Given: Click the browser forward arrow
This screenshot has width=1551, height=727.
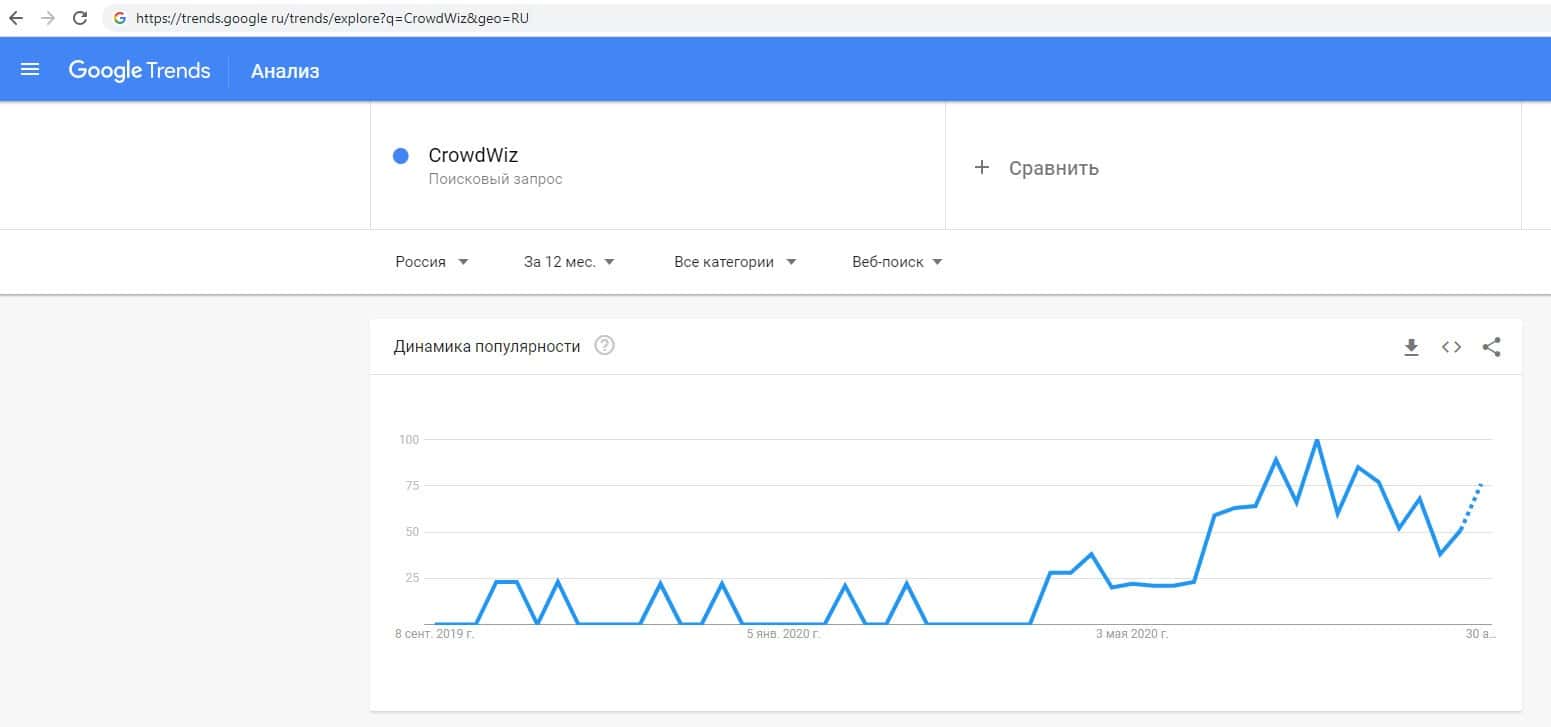Looking at the screenshot, I should pyautogui.click(x=47, y=18).
